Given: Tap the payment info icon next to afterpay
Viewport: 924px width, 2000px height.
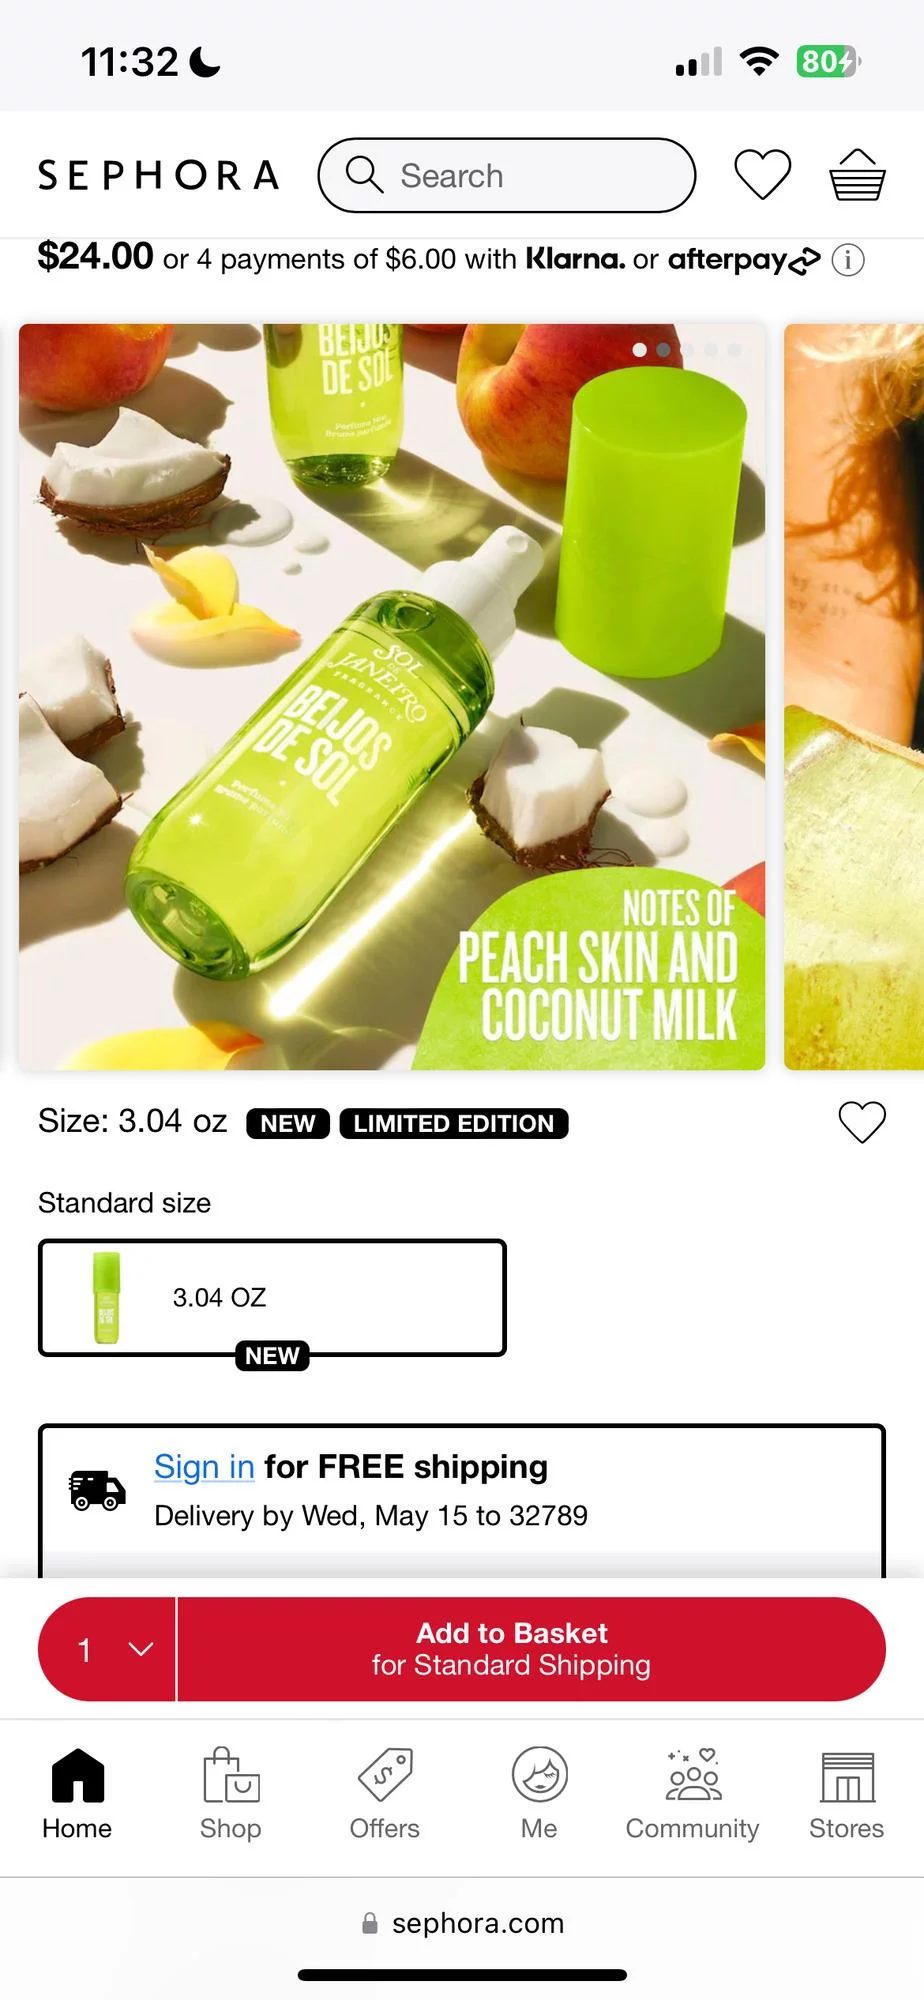Looking at the screenshot, I should point(848,260).
